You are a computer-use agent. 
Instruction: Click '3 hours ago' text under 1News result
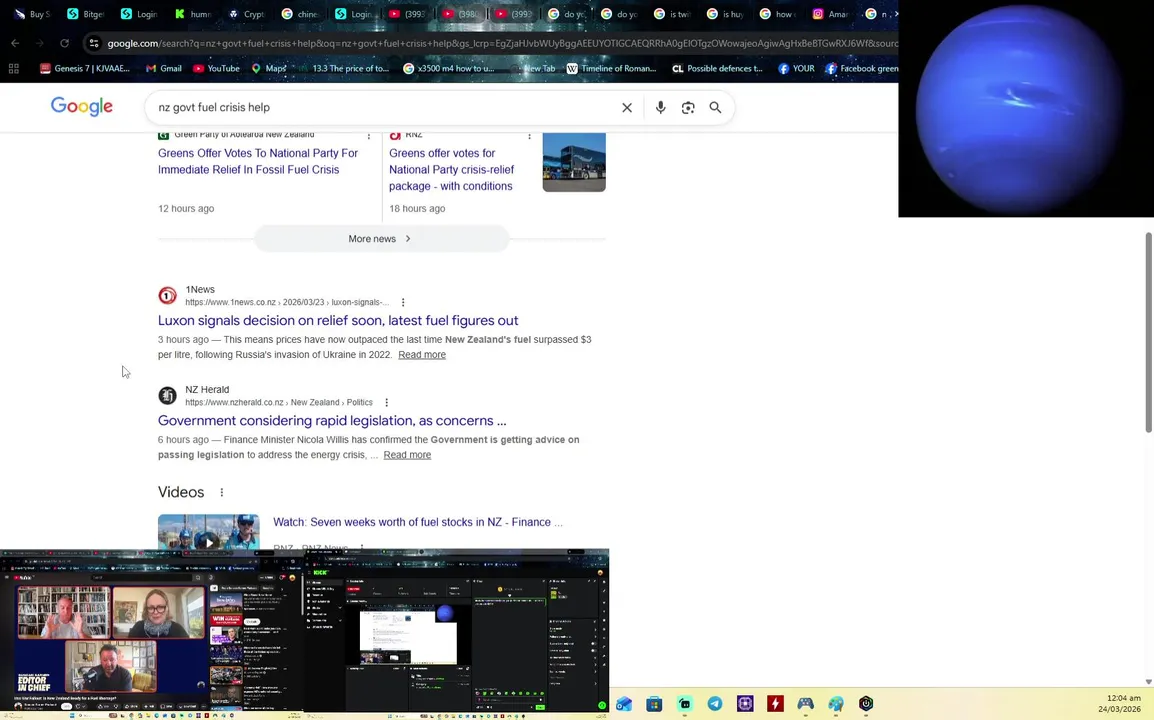[x=183, y=339]
